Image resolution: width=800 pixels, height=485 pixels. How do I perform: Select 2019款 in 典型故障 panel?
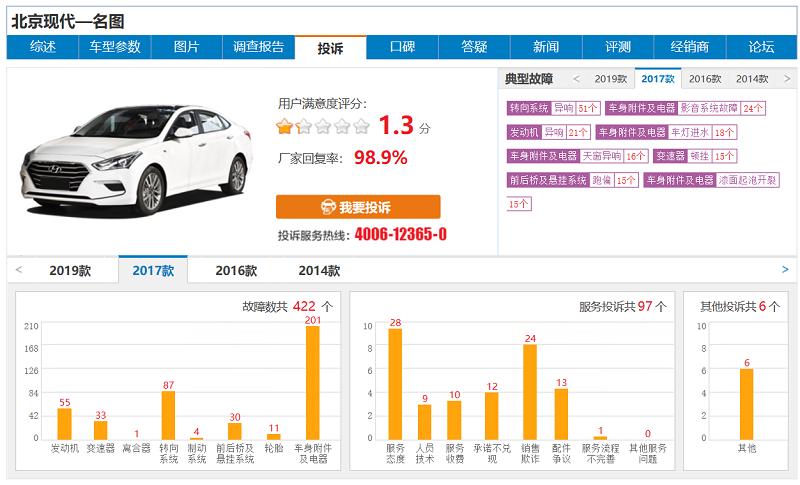[x=611, y=79]
